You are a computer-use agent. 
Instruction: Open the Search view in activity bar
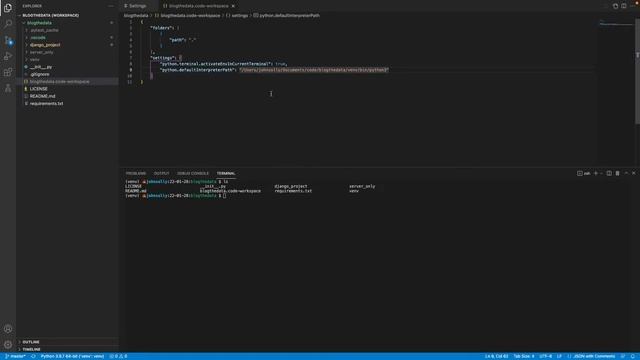point(8,24)
